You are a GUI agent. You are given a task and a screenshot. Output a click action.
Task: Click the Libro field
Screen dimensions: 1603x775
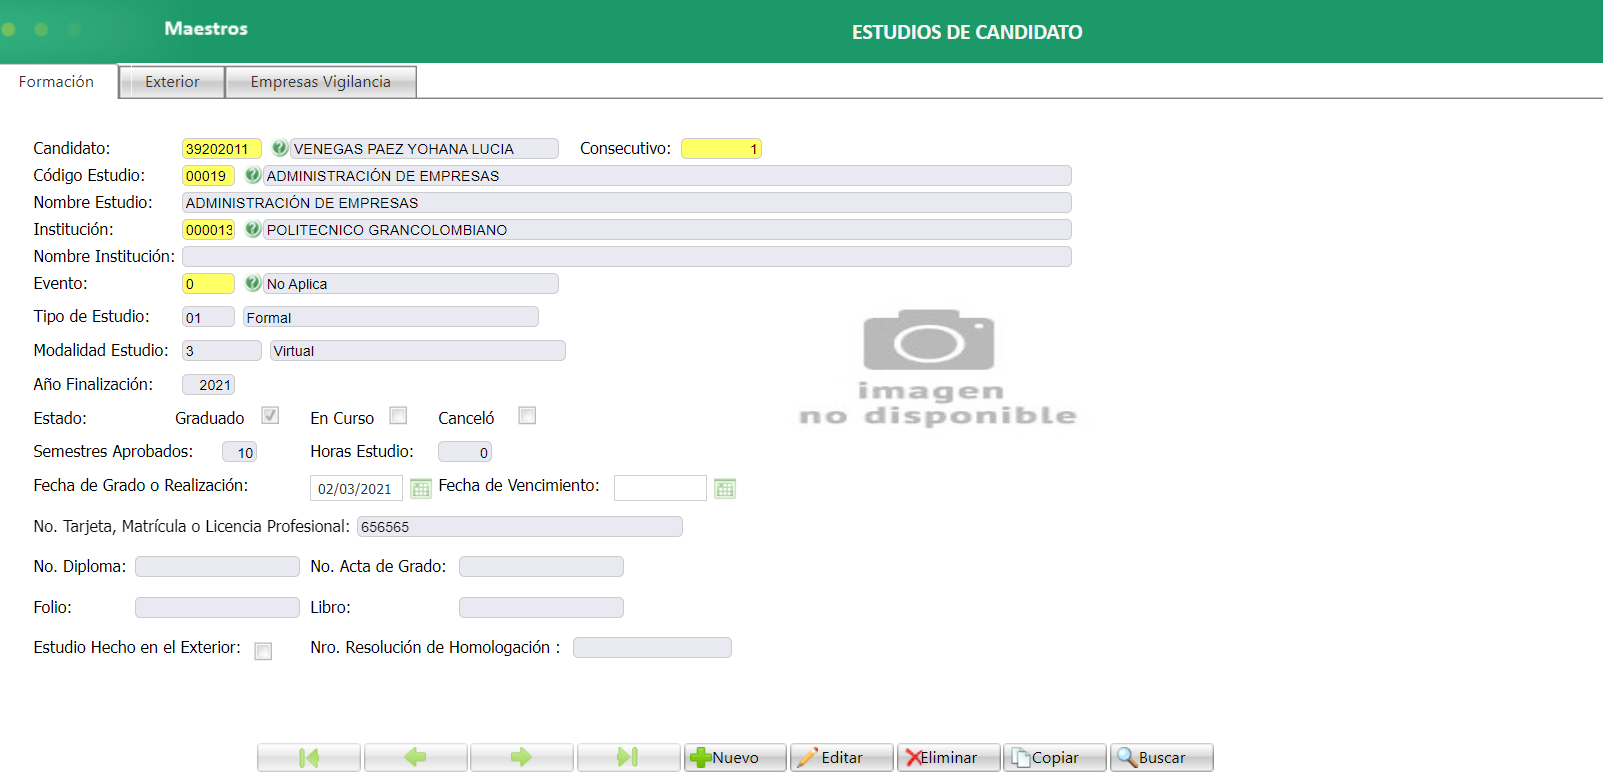click(x=541, y=608)
